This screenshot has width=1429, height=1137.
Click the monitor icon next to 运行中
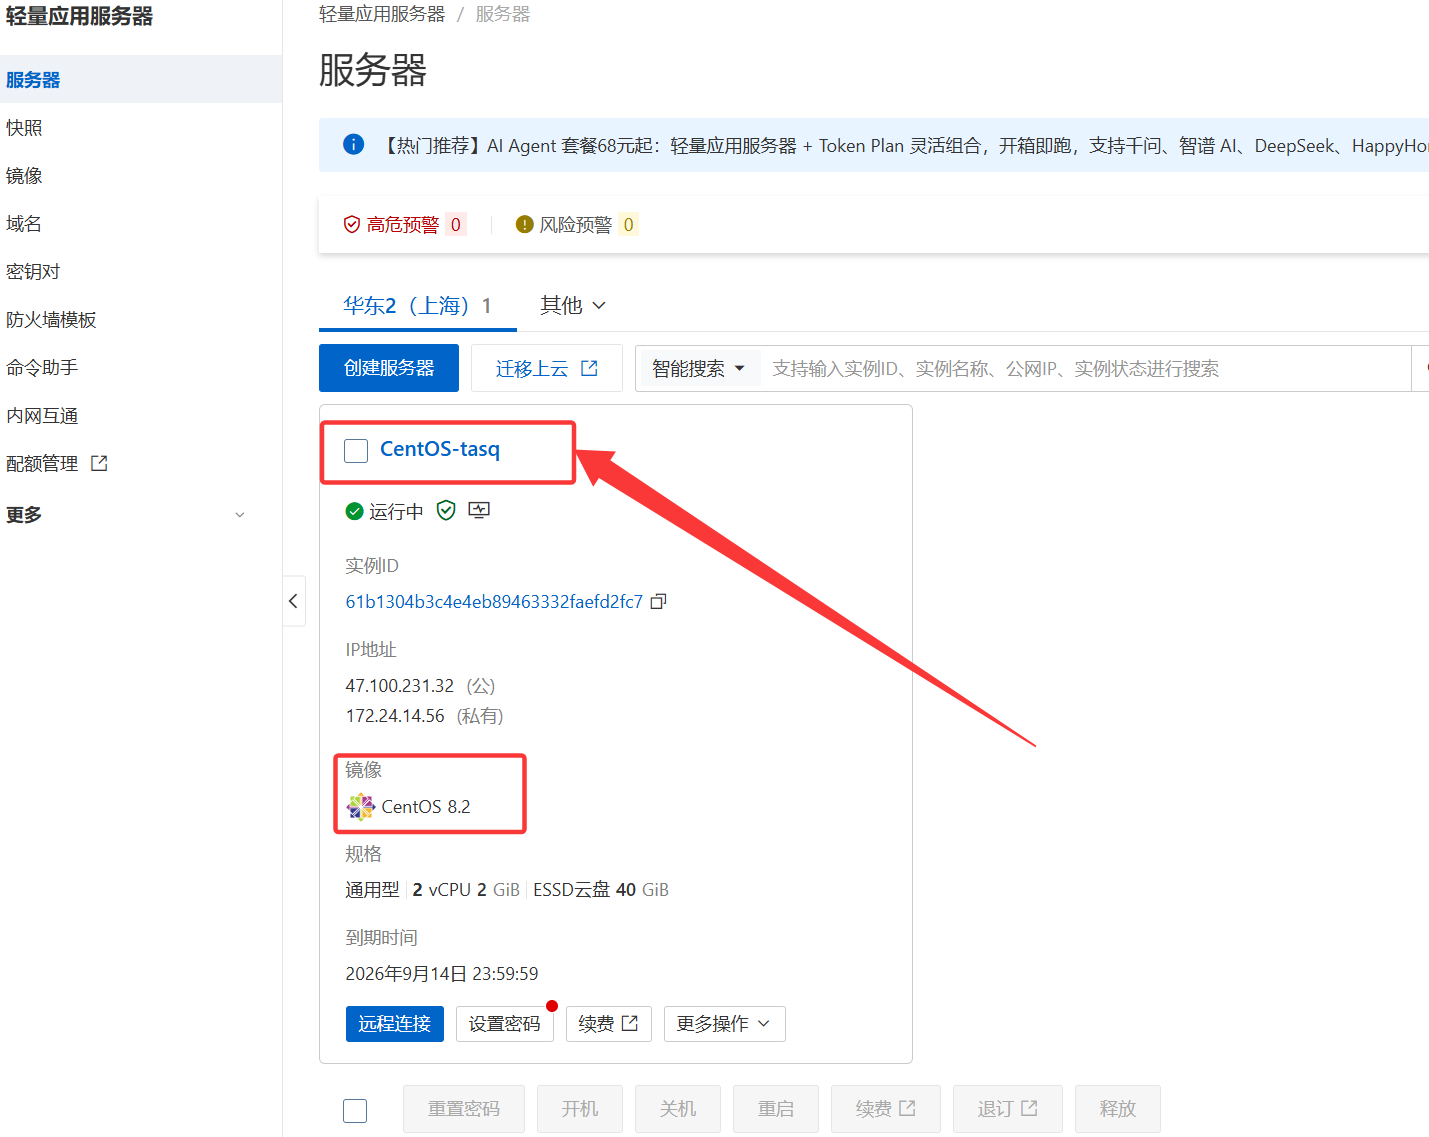[479, 510]
